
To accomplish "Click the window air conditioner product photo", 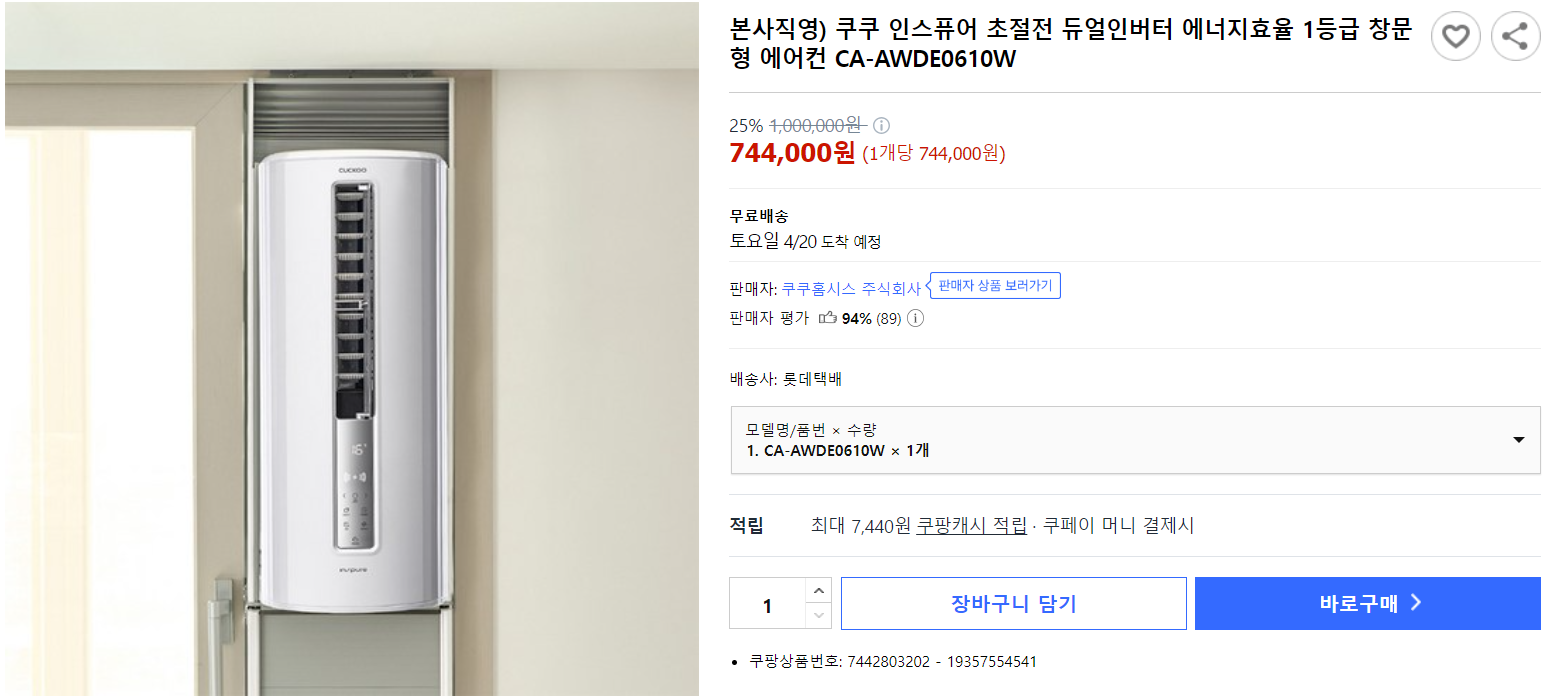I will pos(350,350).
